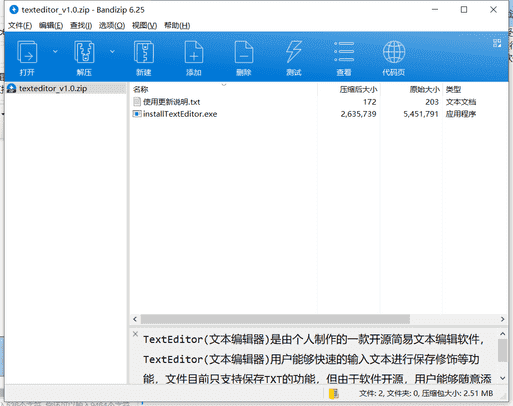Click the horizontal scrollbar left arrow
The image size is (513, 406).
pyautogui.click(x=135, y=319)
